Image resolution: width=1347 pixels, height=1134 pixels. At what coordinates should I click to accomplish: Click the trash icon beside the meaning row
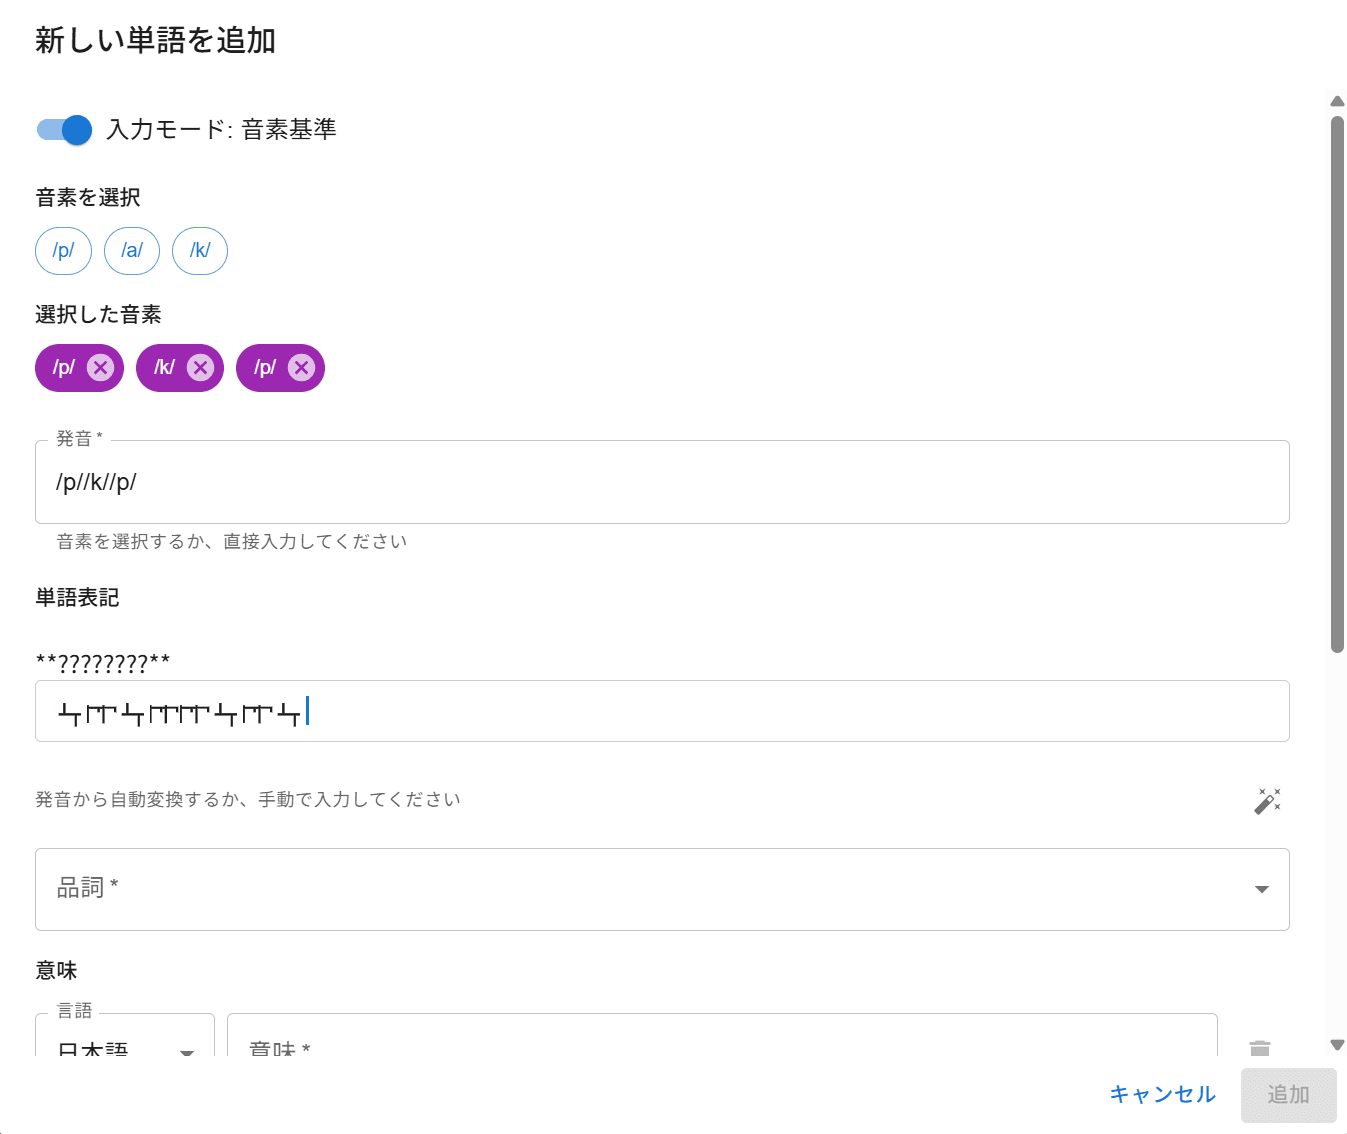tap(1259, 1047)
